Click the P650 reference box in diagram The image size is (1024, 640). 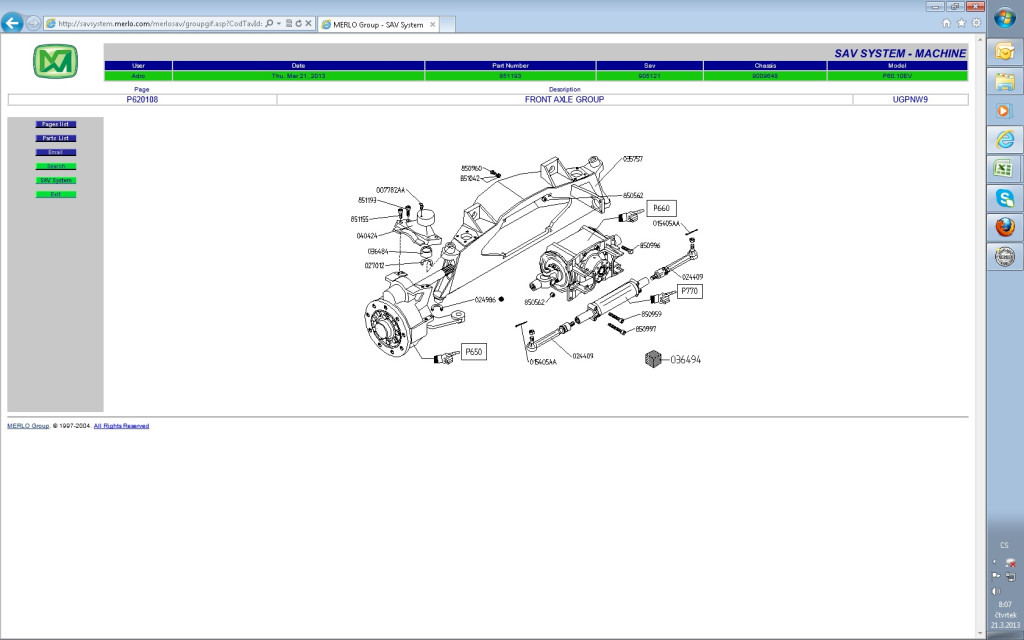473,352
